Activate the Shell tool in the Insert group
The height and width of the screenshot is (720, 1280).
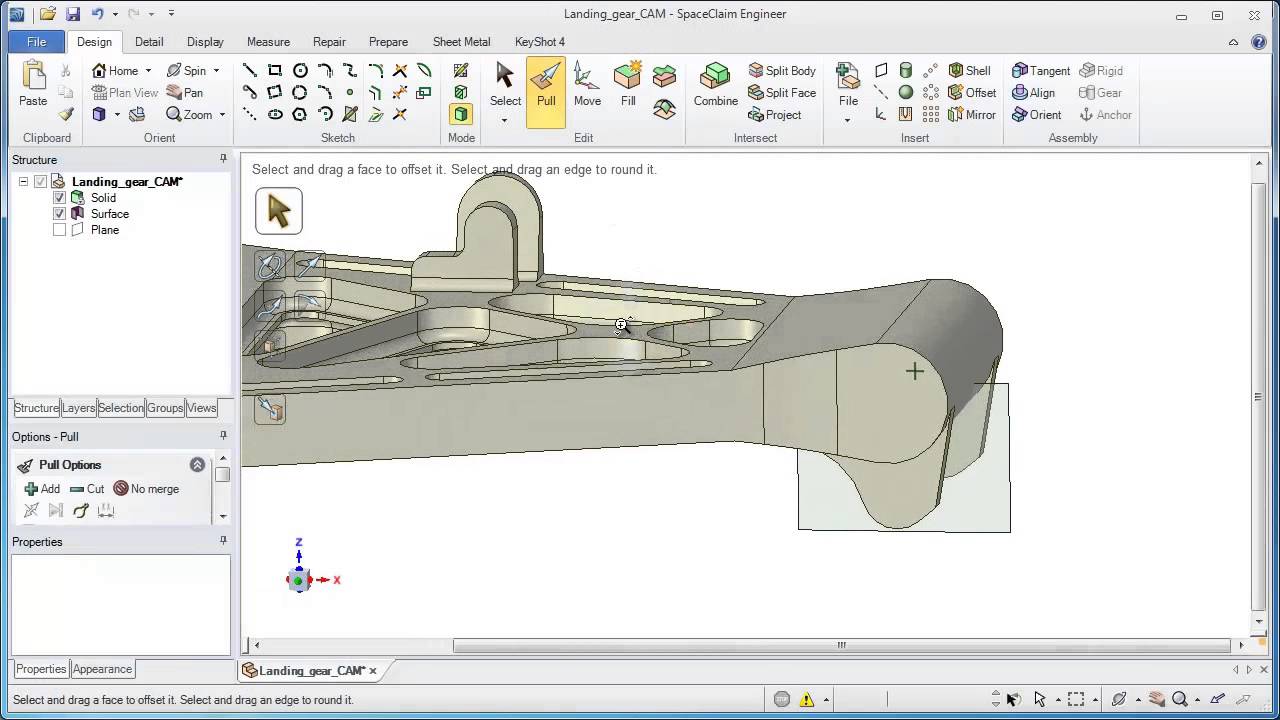970,70
